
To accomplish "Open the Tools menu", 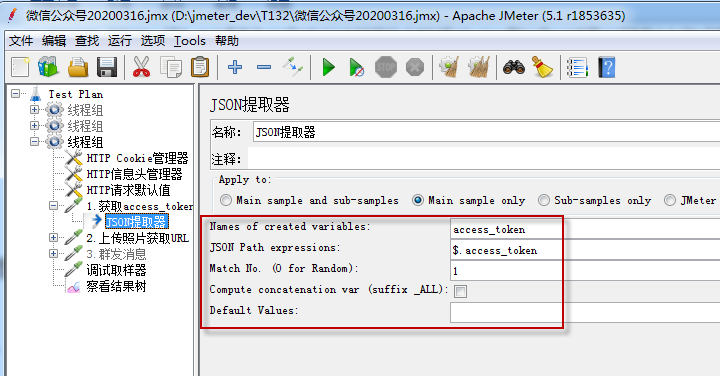I will 190,41.
